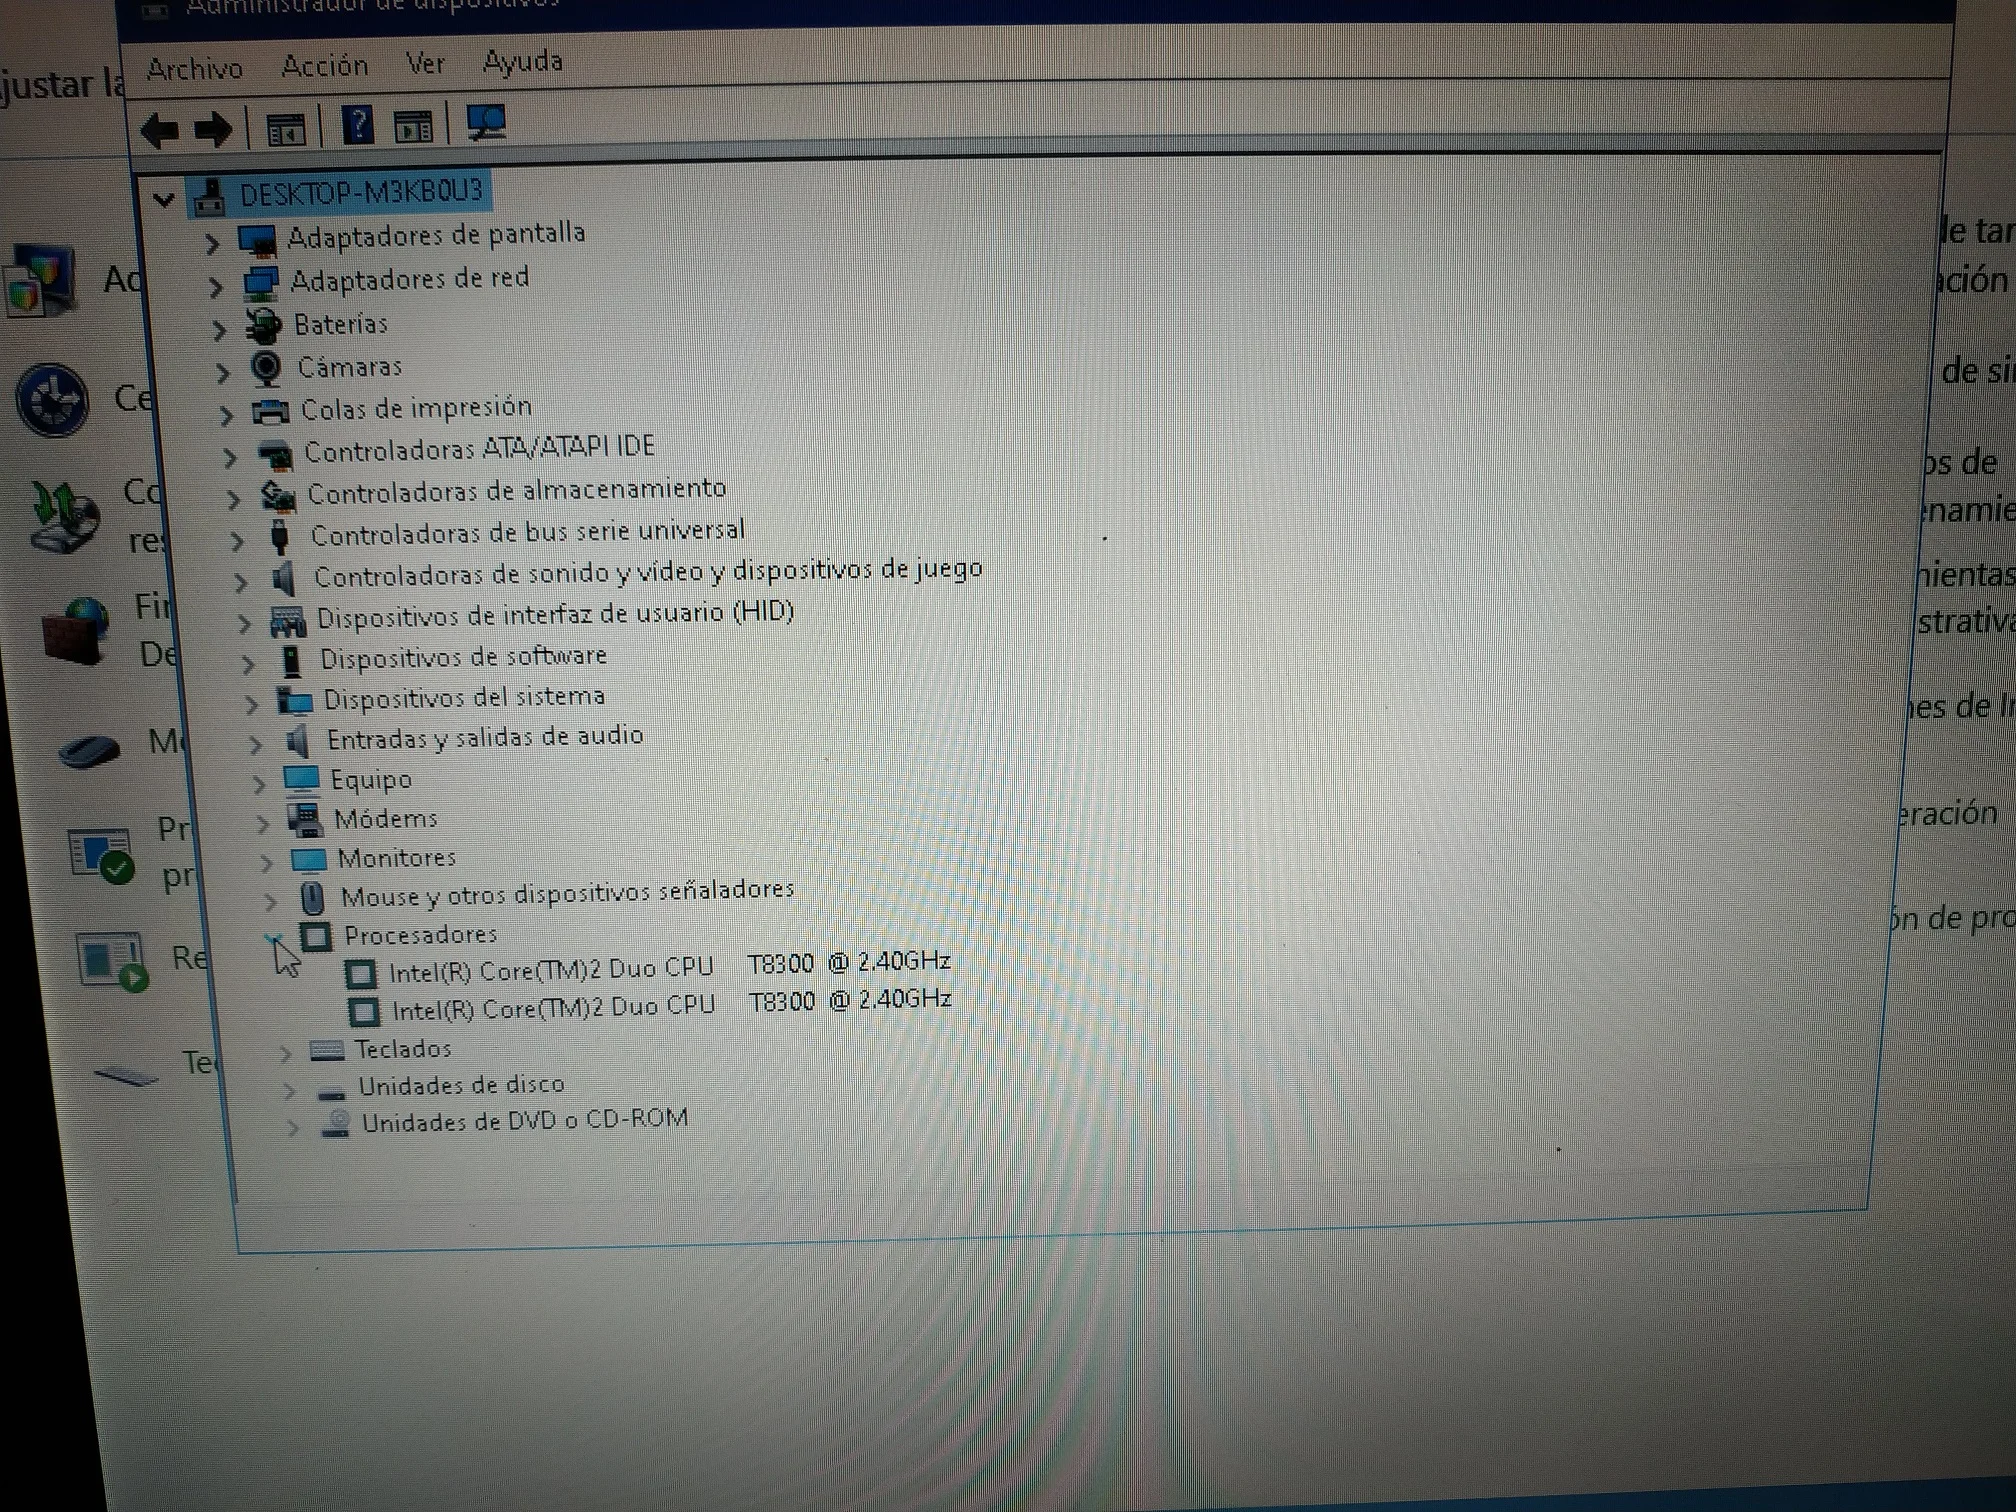Viewport: 2016px width, 1512px height.
Task: Open the Ayuda menu
Action: [x=522, y=62]
